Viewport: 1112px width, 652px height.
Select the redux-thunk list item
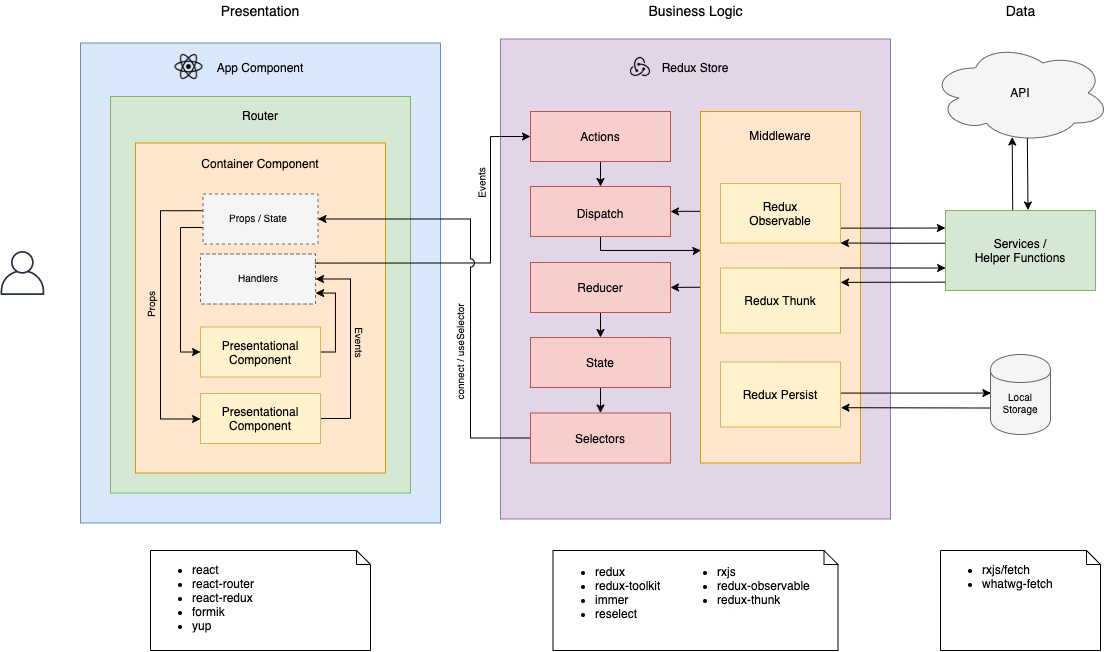tap(748, 600)
